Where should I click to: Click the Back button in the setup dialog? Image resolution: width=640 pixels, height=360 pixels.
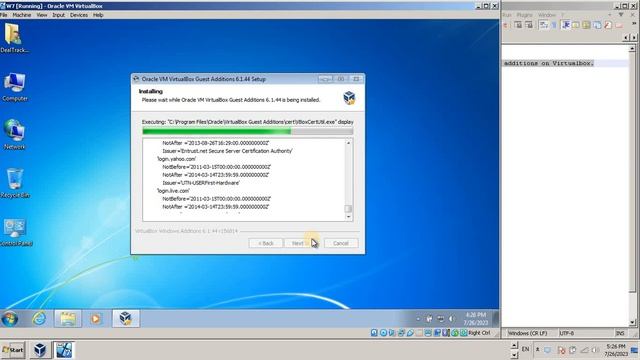265,243
